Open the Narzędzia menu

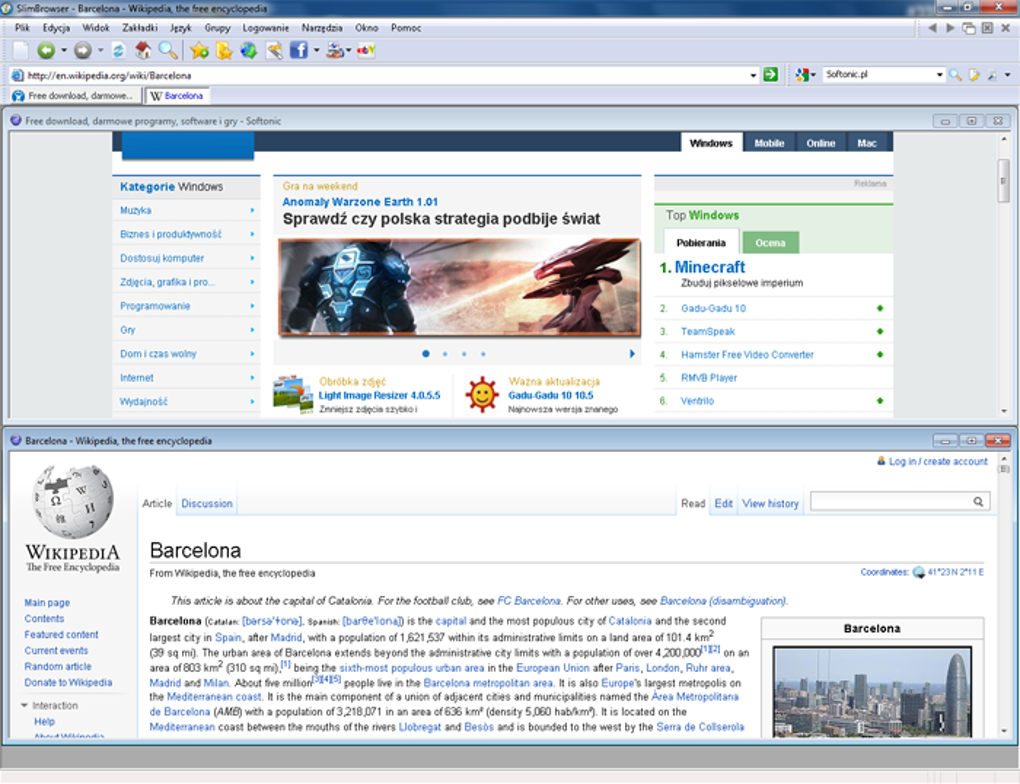click(x=322, y=28)
